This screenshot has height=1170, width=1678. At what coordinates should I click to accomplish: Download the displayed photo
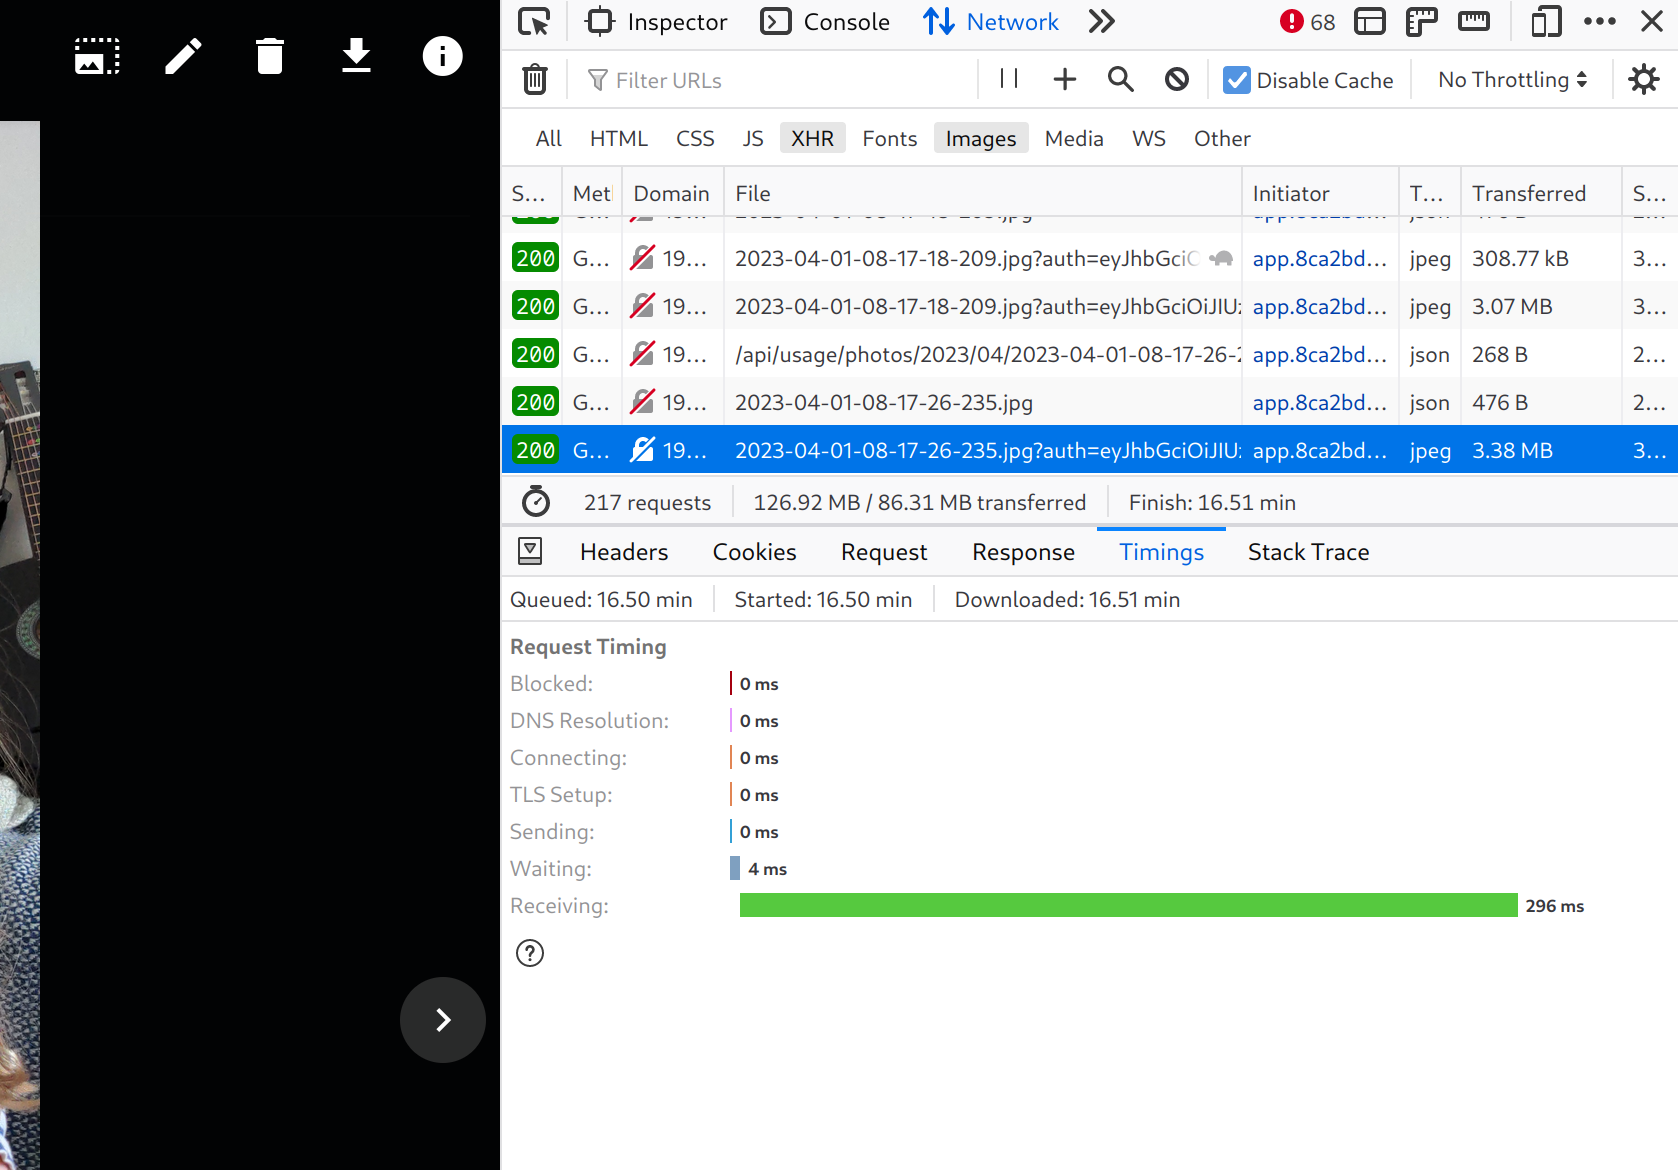point(356,57)
